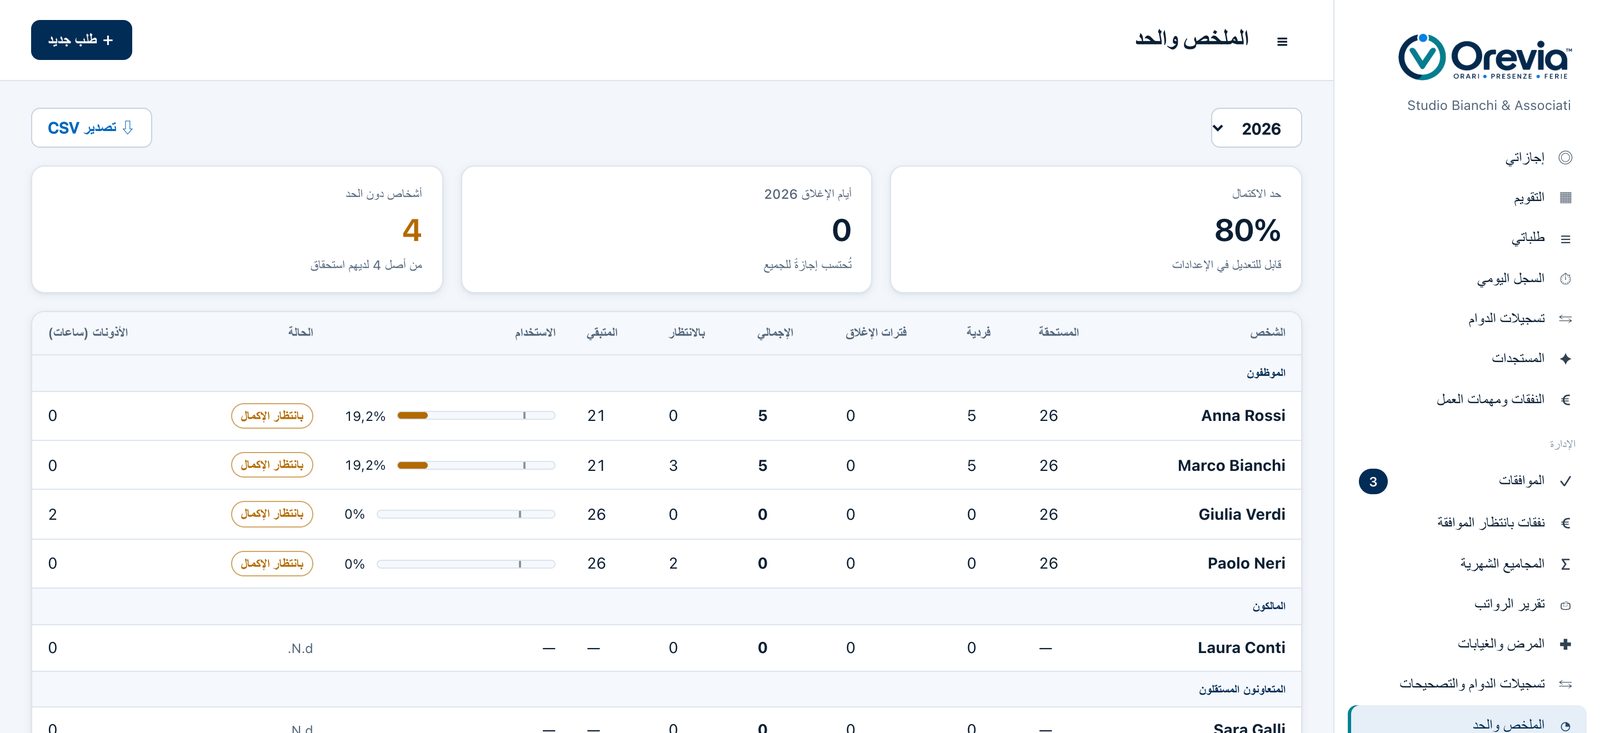Click the فترات الإغلاق column header
The height and width of the screenshot is (733, 1600).
(876, 332)
